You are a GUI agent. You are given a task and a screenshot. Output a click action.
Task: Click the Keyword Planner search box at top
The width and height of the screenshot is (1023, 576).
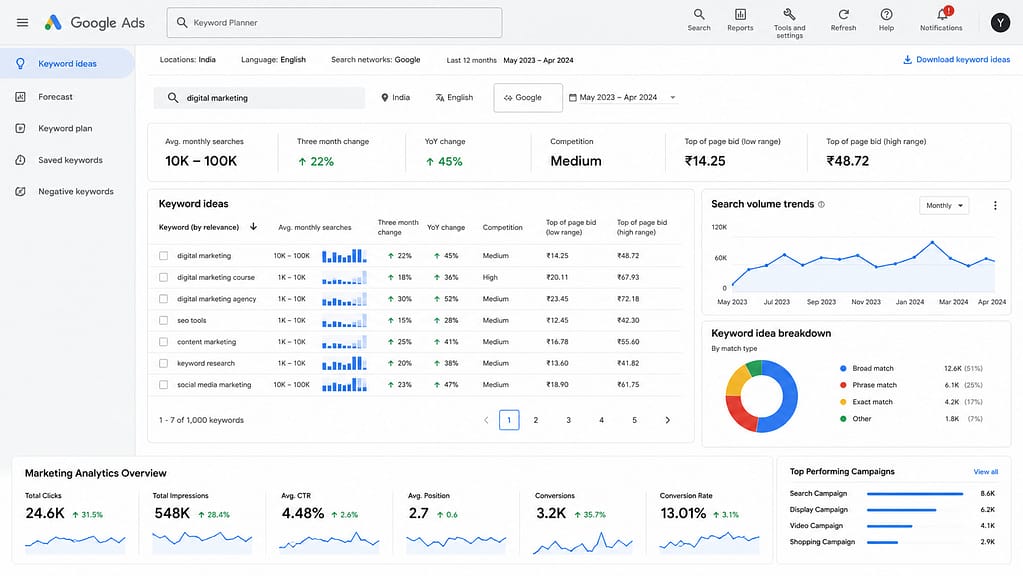tap(334, 23)
